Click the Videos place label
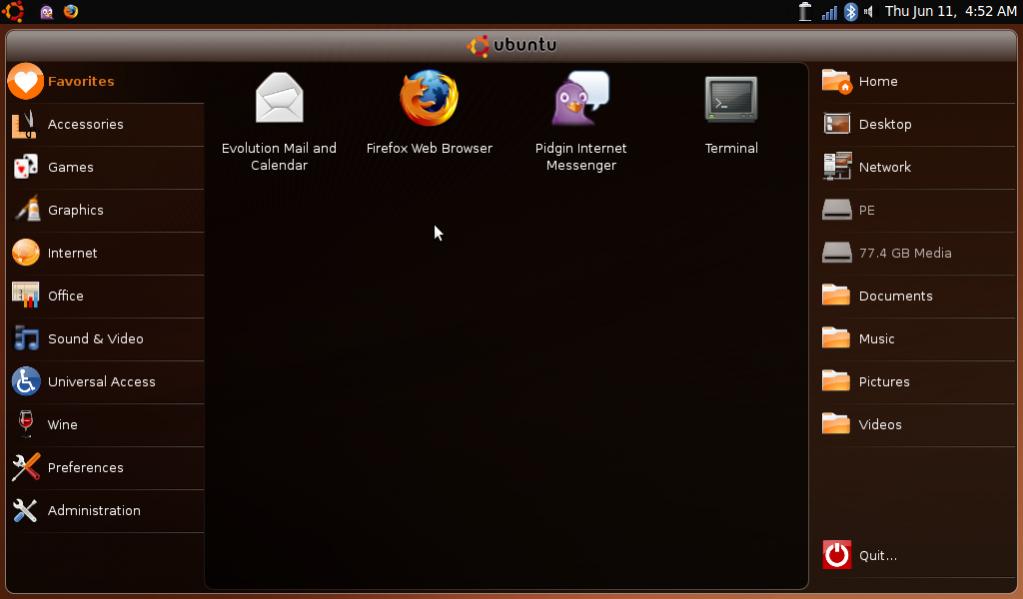This screenshot has height=599, width=1023. (880, 425)
